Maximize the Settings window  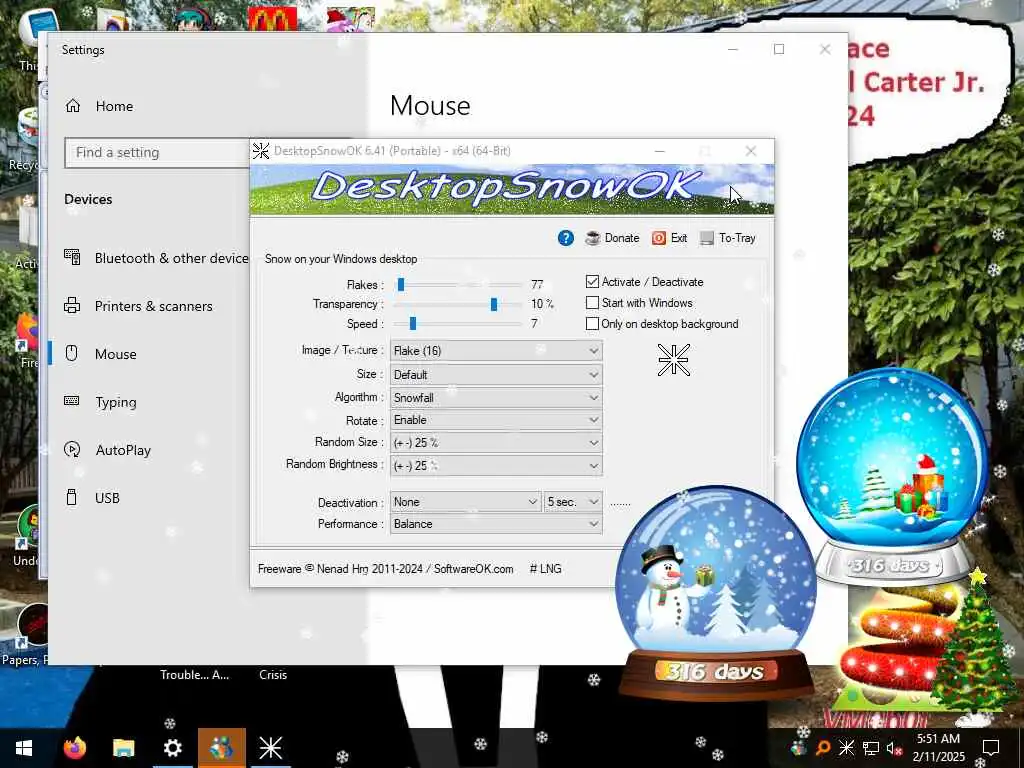click(778, 50)
